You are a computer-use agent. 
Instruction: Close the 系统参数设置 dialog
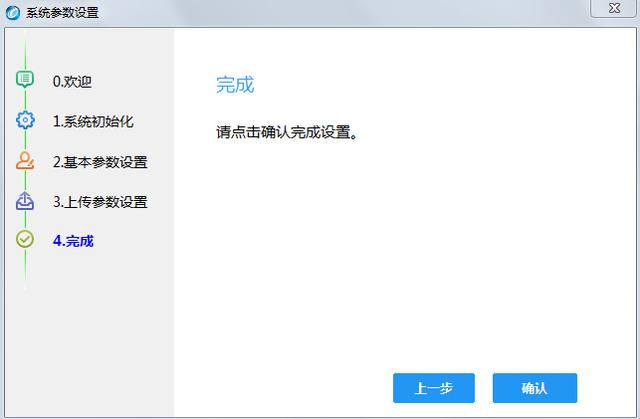[x=614, y=8]
